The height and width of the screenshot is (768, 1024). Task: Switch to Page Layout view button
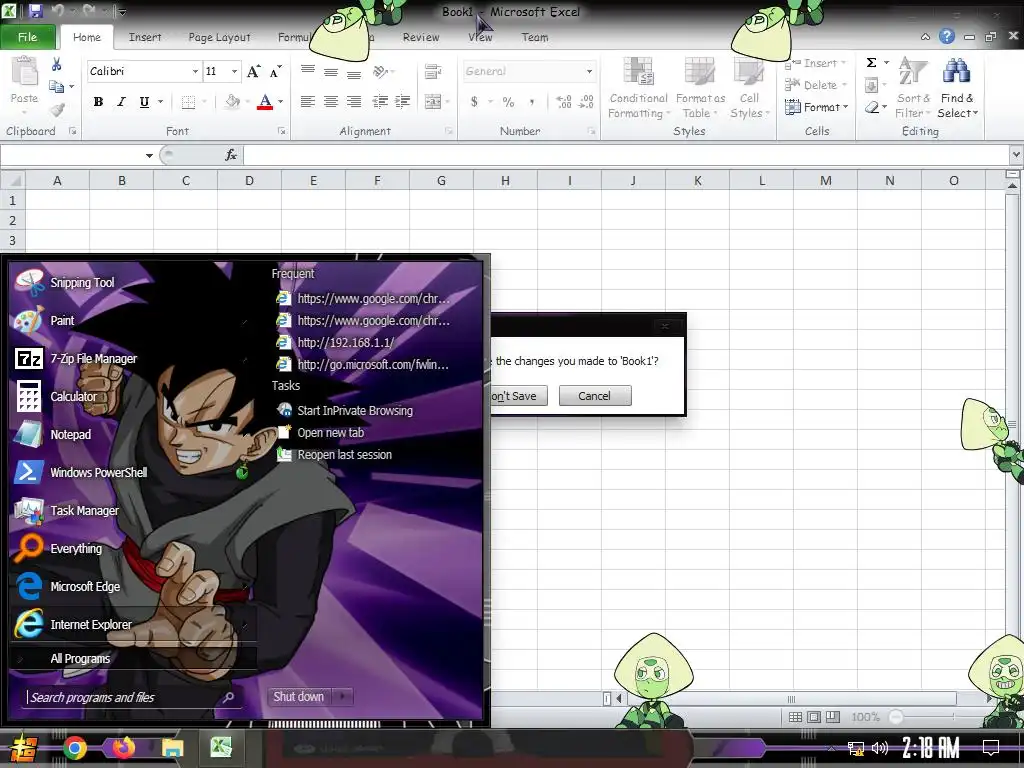tap(814, 717)
